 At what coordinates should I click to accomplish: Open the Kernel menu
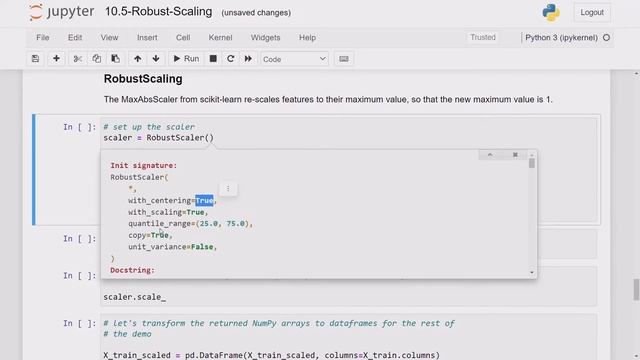tap(220, 38)
